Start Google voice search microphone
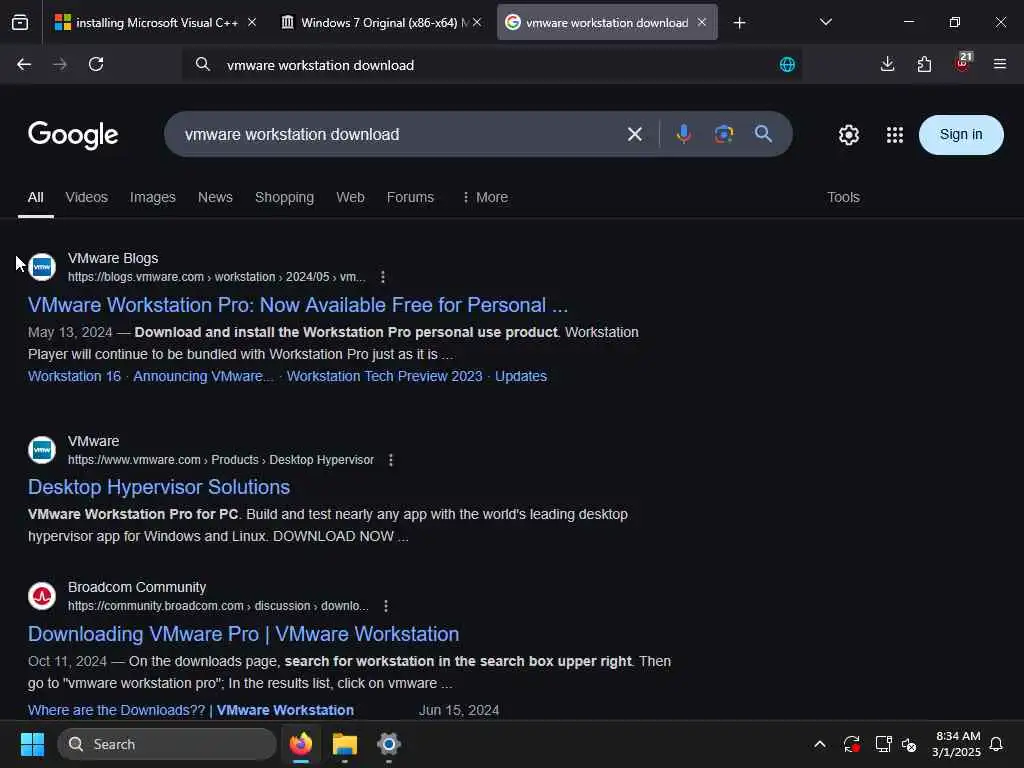The image size is (1024, 768). coord(684,135)
